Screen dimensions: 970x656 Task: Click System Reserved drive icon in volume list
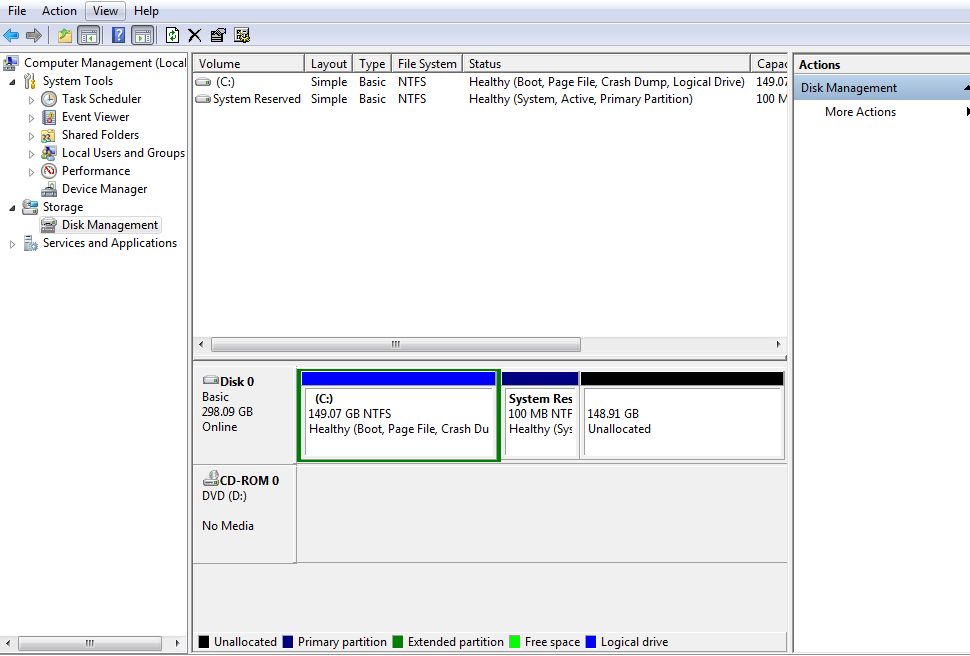pos(203,99)
